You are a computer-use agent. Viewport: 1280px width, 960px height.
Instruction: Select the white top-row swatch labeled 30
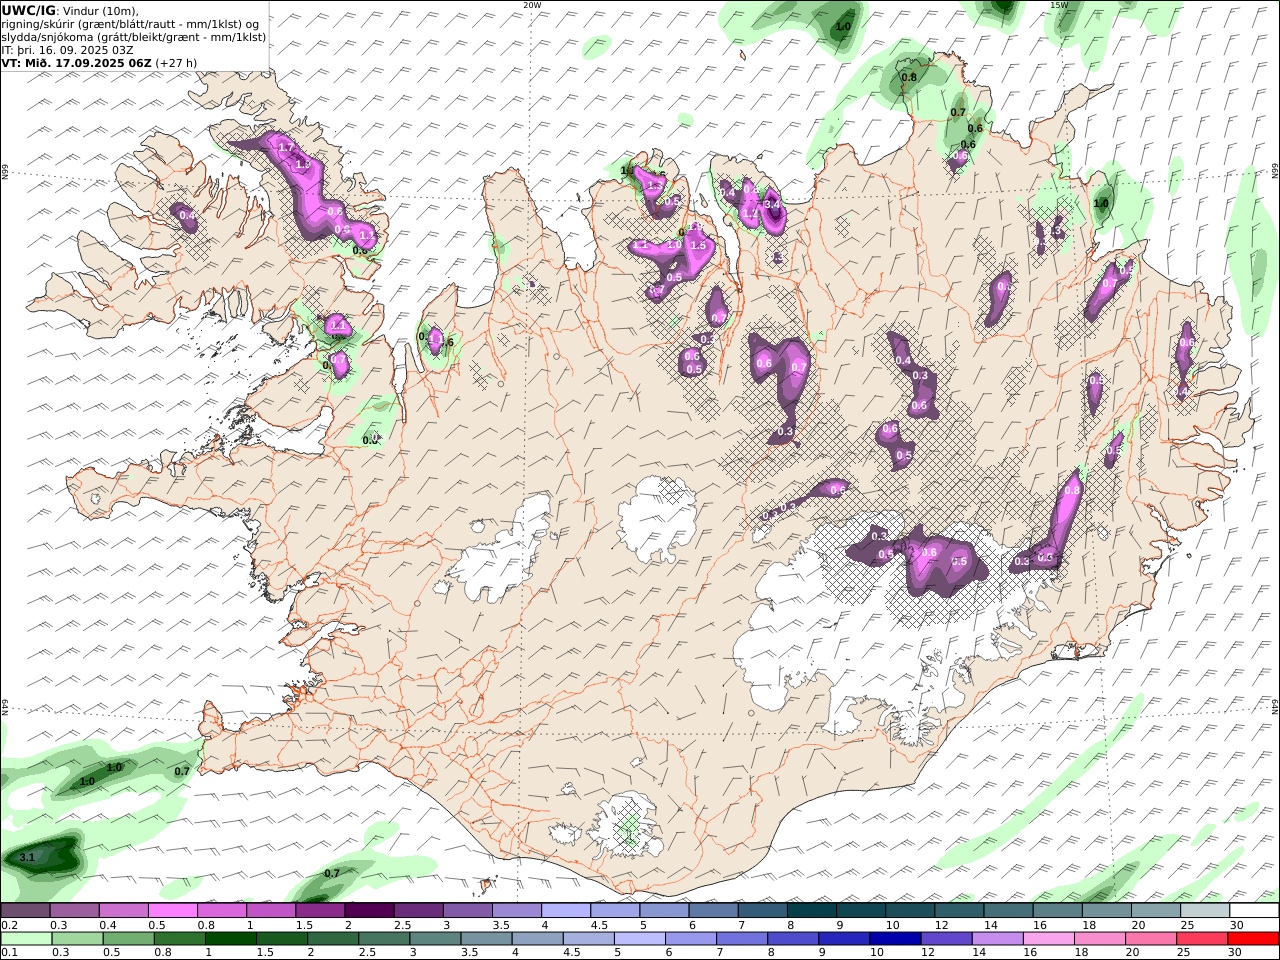1254,911
